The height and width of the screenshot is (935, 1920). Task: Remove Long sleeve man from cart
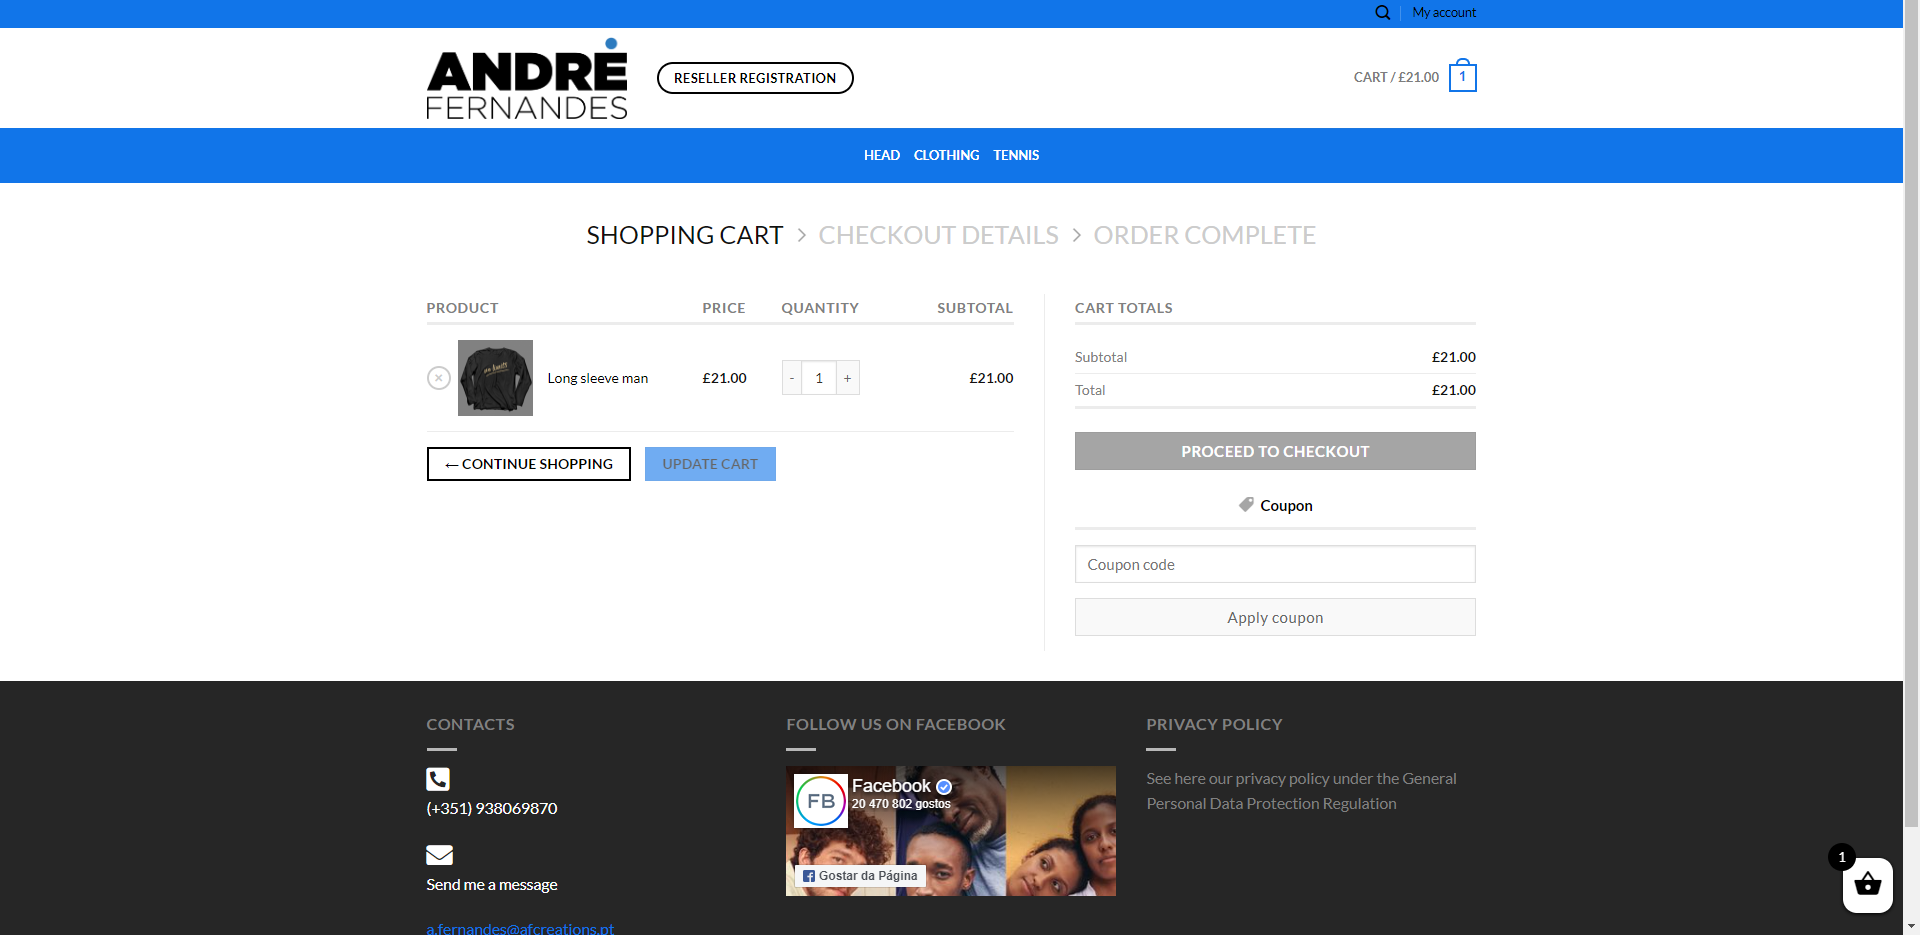438,378
